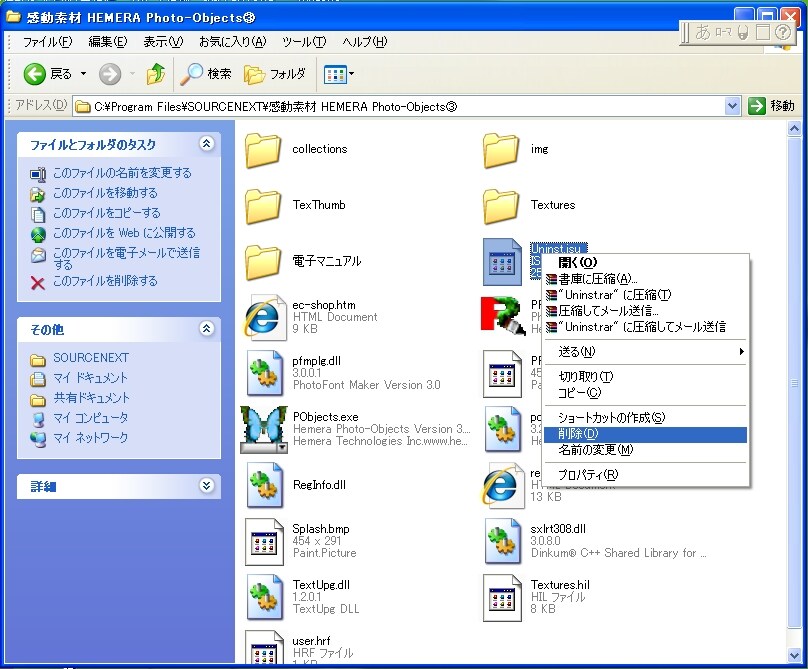Viewport: 808px width, 669px height.
Task: Expand the 詳細 panel
Action: pyautogui.click(x=207, y=486)
